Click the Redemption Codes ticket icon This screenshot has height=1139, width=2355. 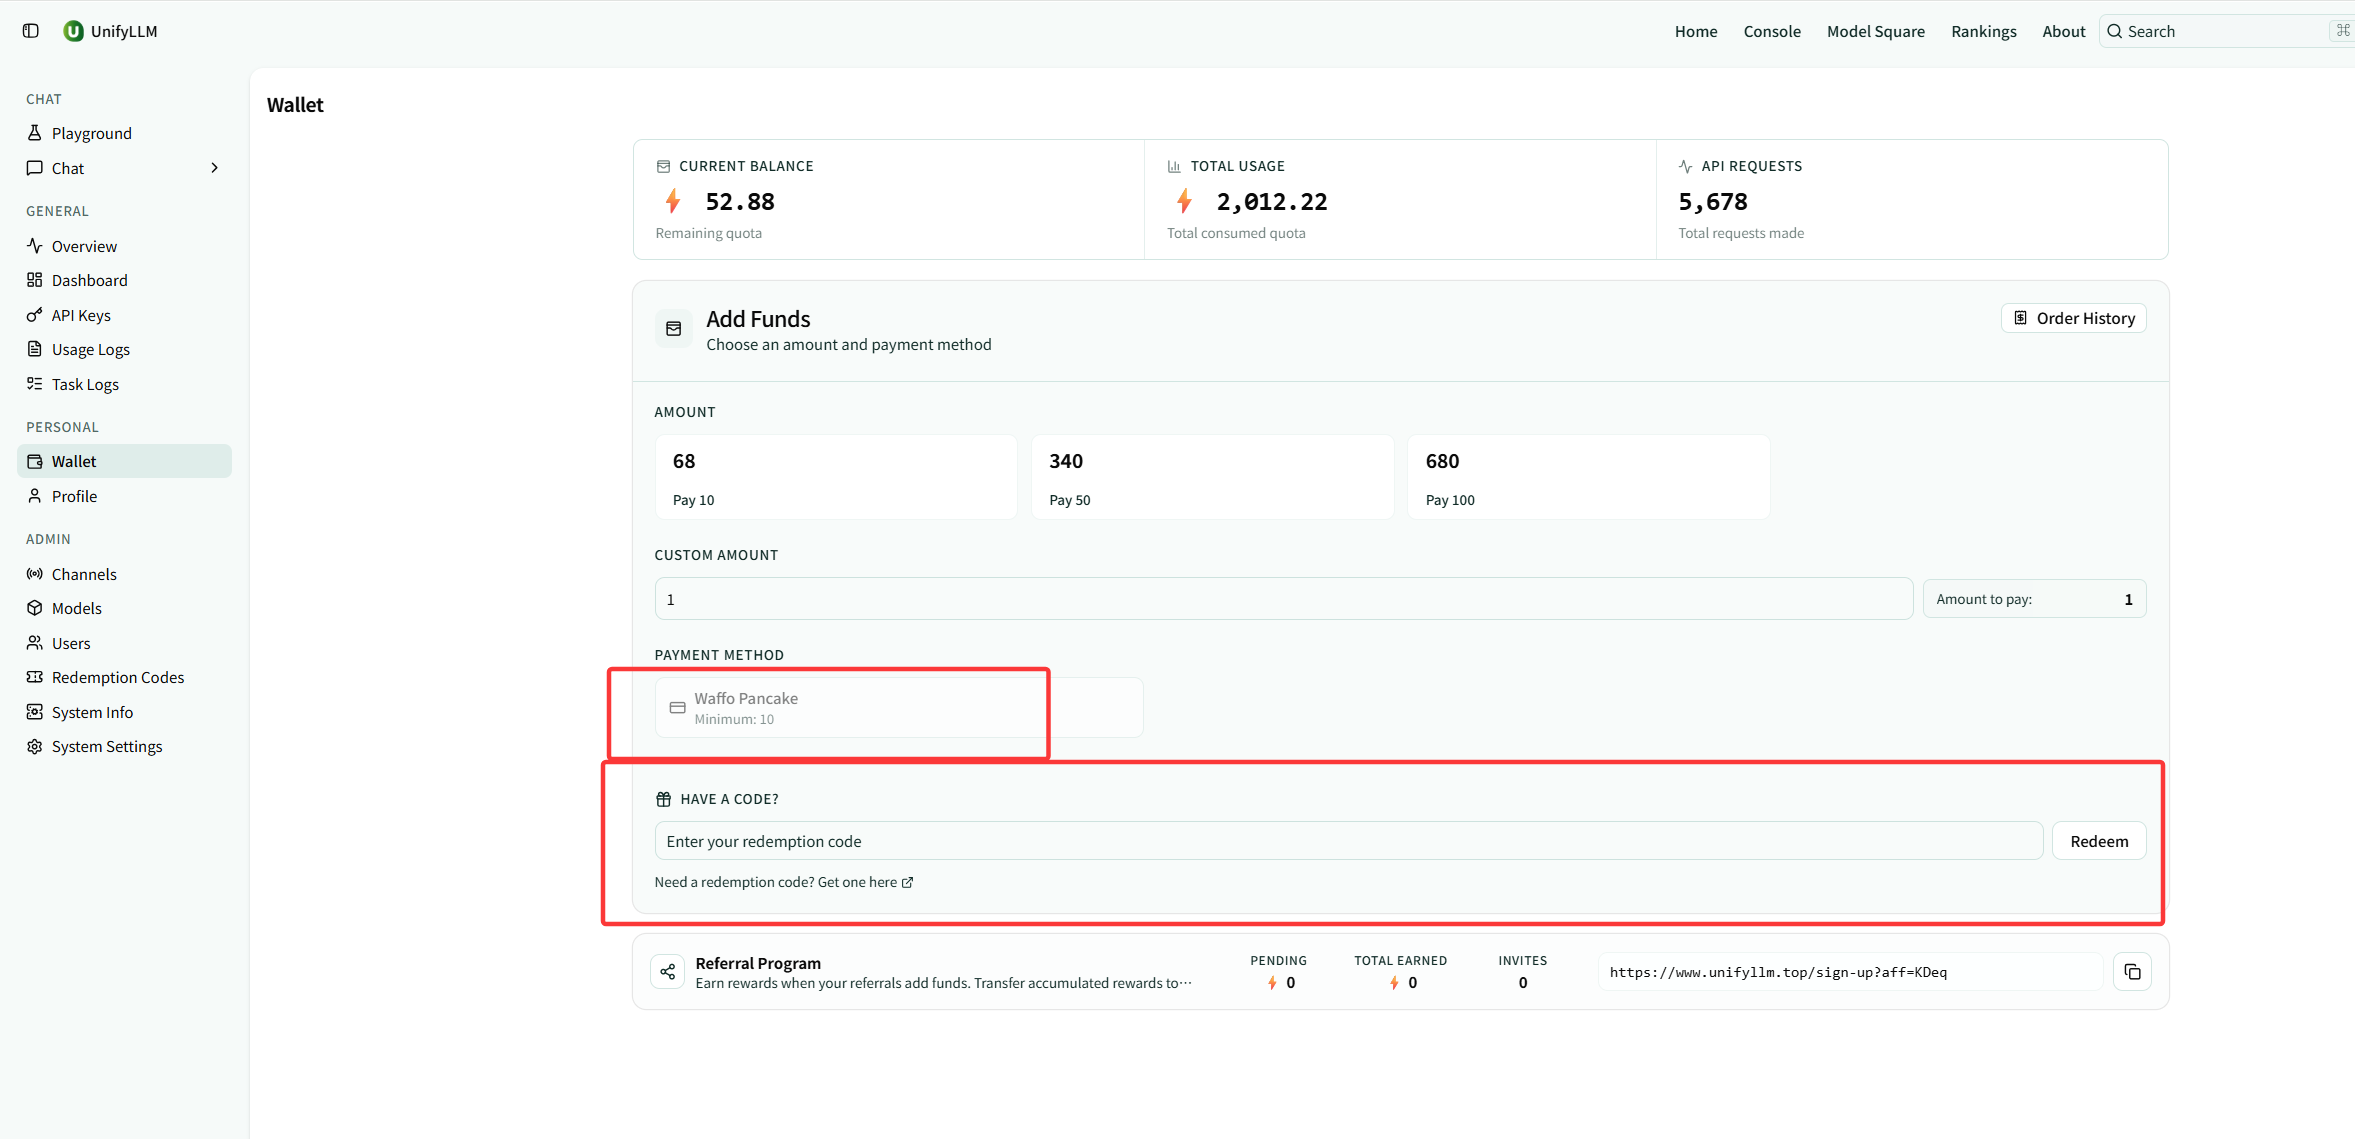35,677
